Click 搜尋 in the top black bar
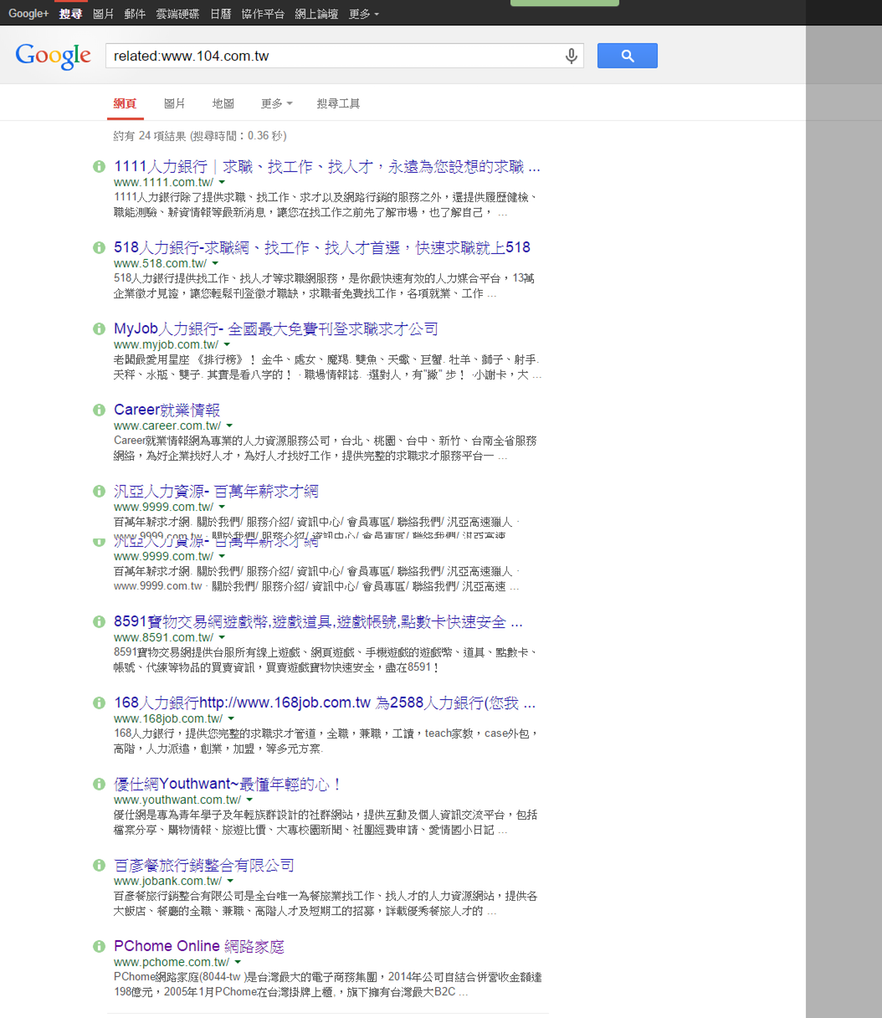This screenshot has height=1018, width=882. 70,14
